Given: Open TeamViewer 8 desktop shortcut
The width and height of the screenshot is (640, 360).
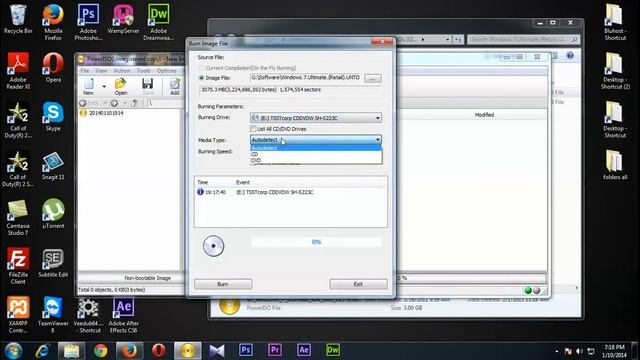Looking at the screenshot, I should [x=53, y=315].
